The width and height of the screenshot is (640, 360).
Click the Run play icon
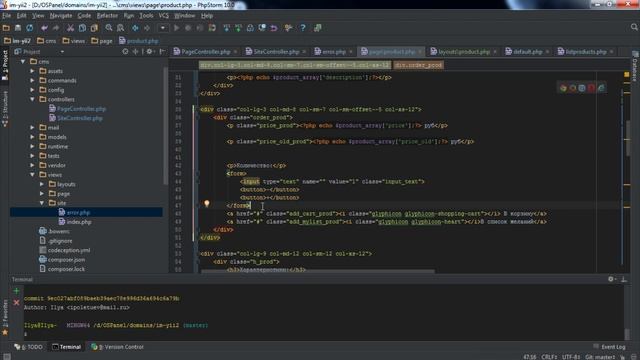click(176, 28)
